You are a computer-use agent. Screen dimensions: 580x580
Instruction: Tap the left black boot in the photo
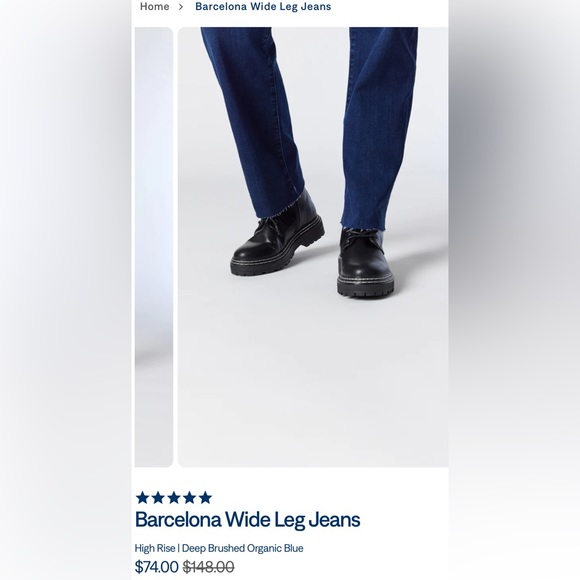tap(278, 241)
